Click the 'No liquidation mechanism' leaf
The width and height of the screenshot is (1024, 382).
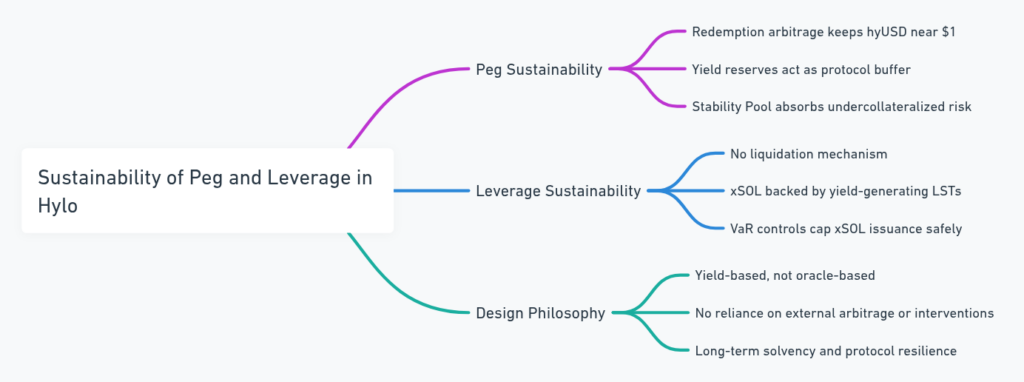[x=808, y=154]
